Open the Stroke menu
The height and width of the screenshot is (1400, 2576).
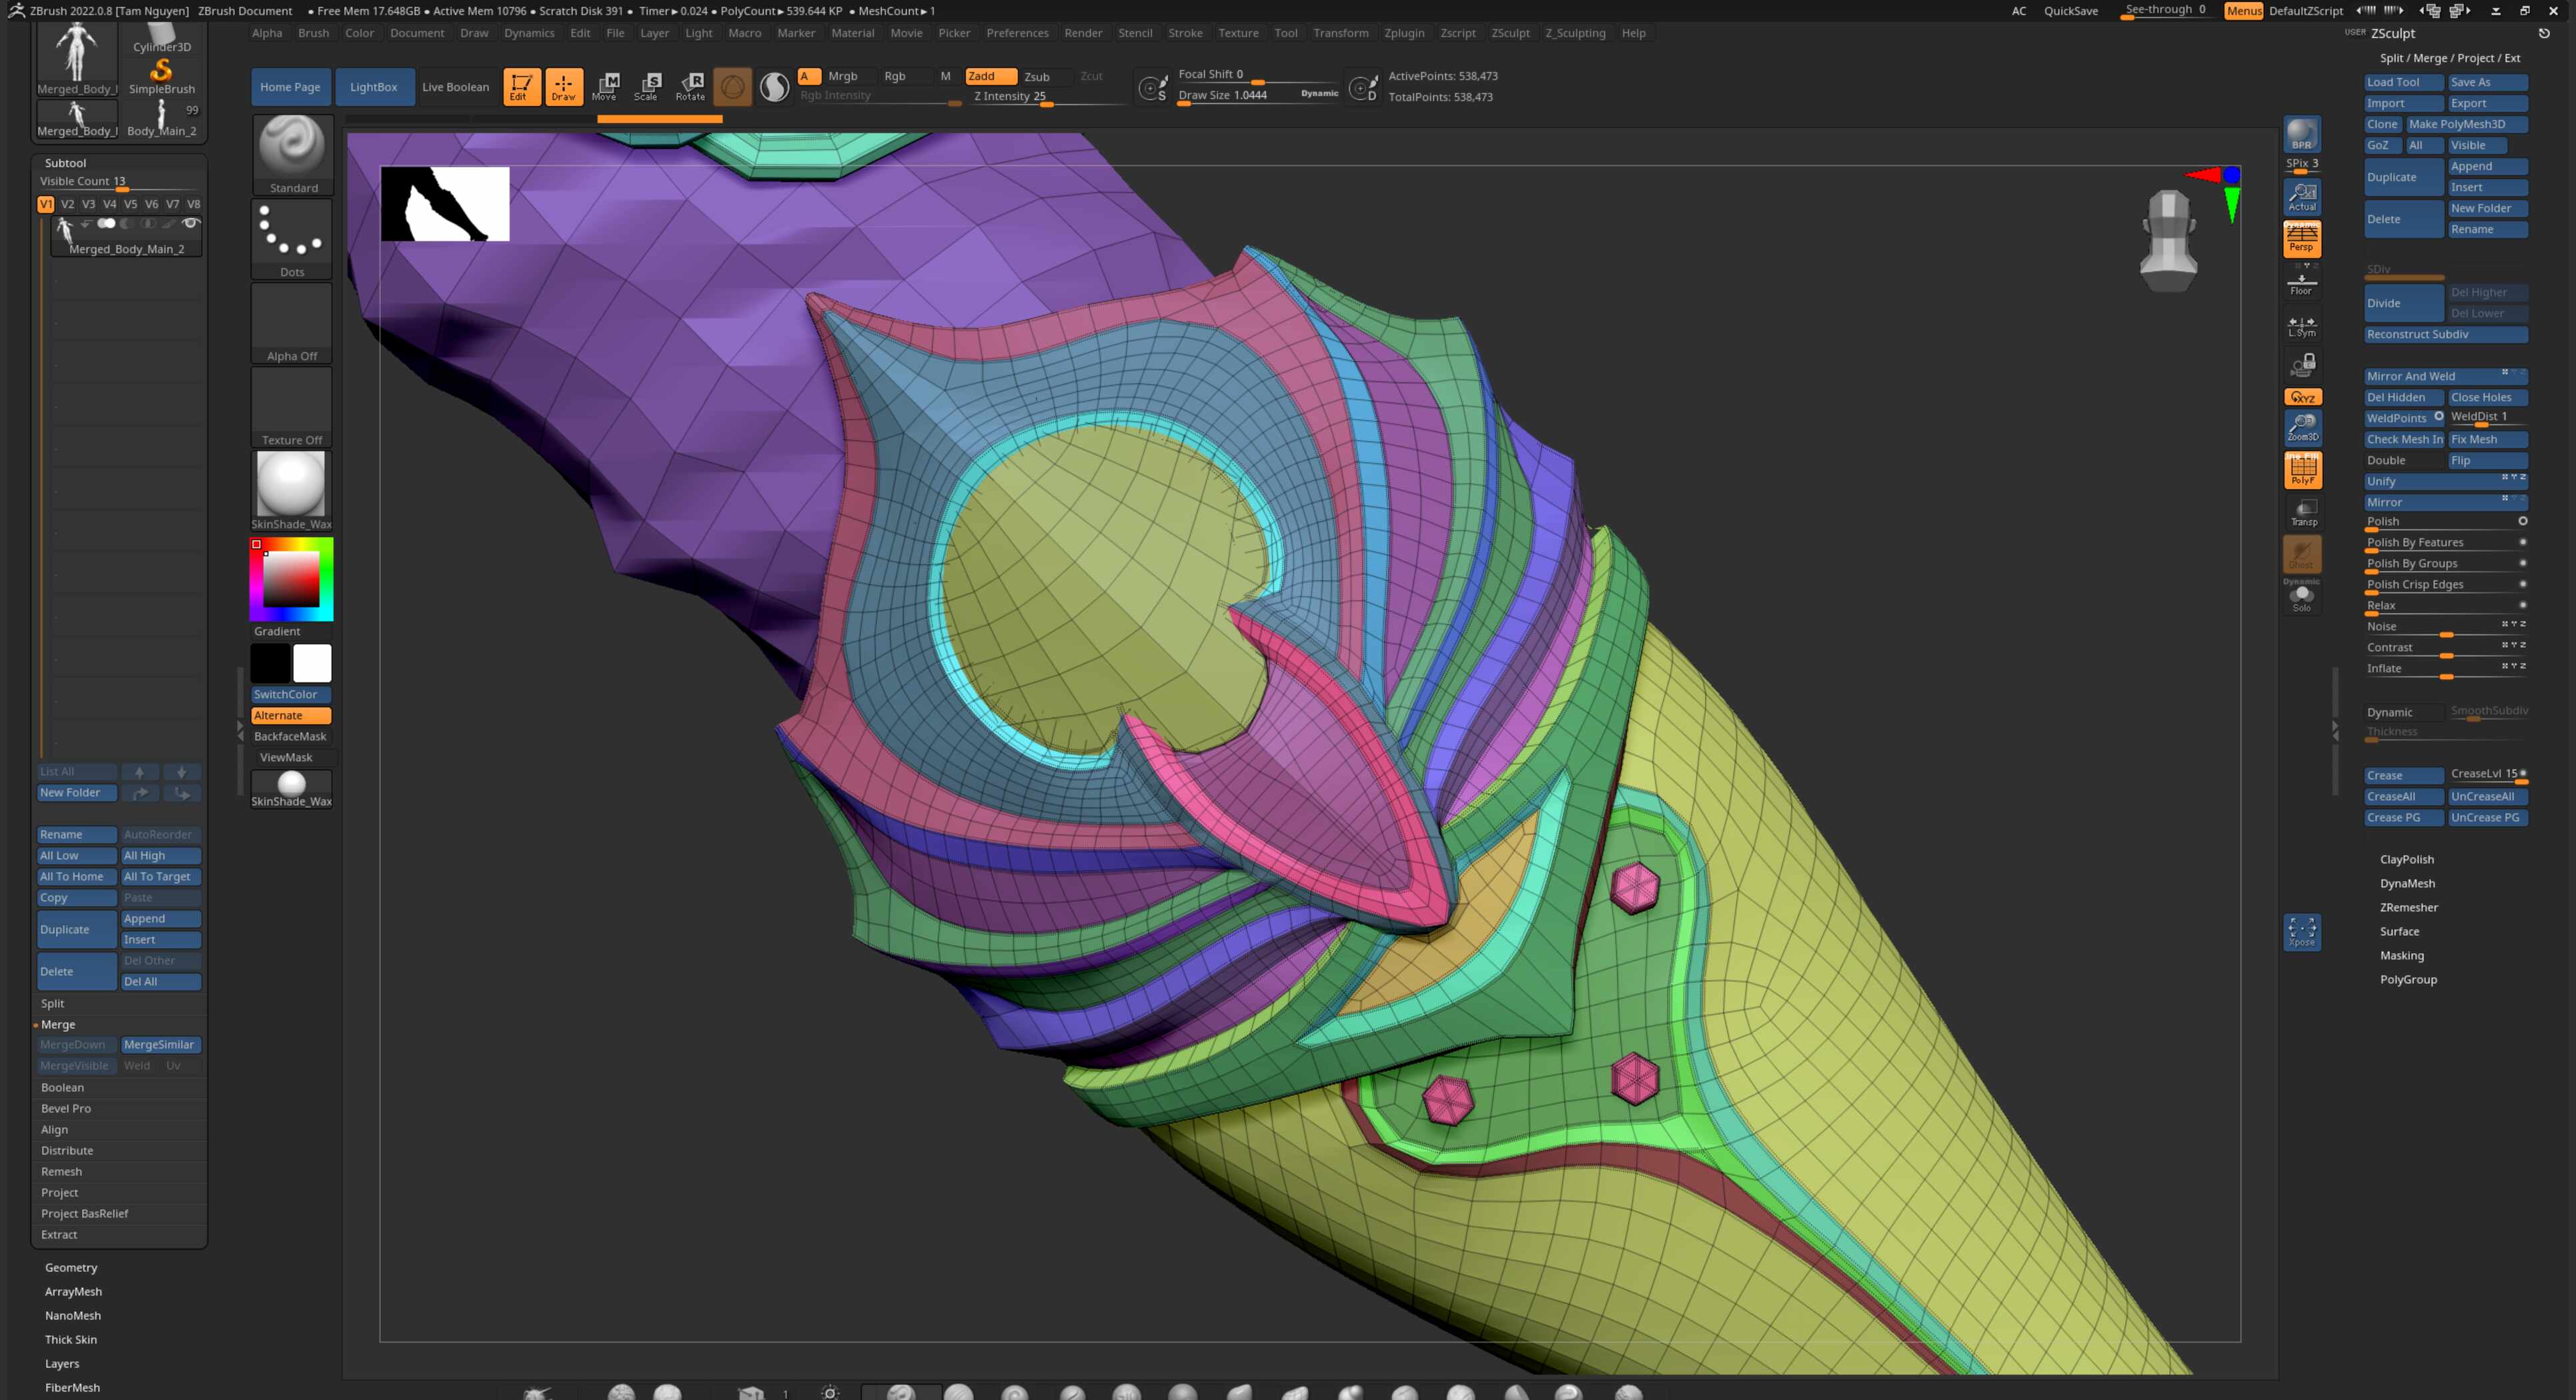1184,33
